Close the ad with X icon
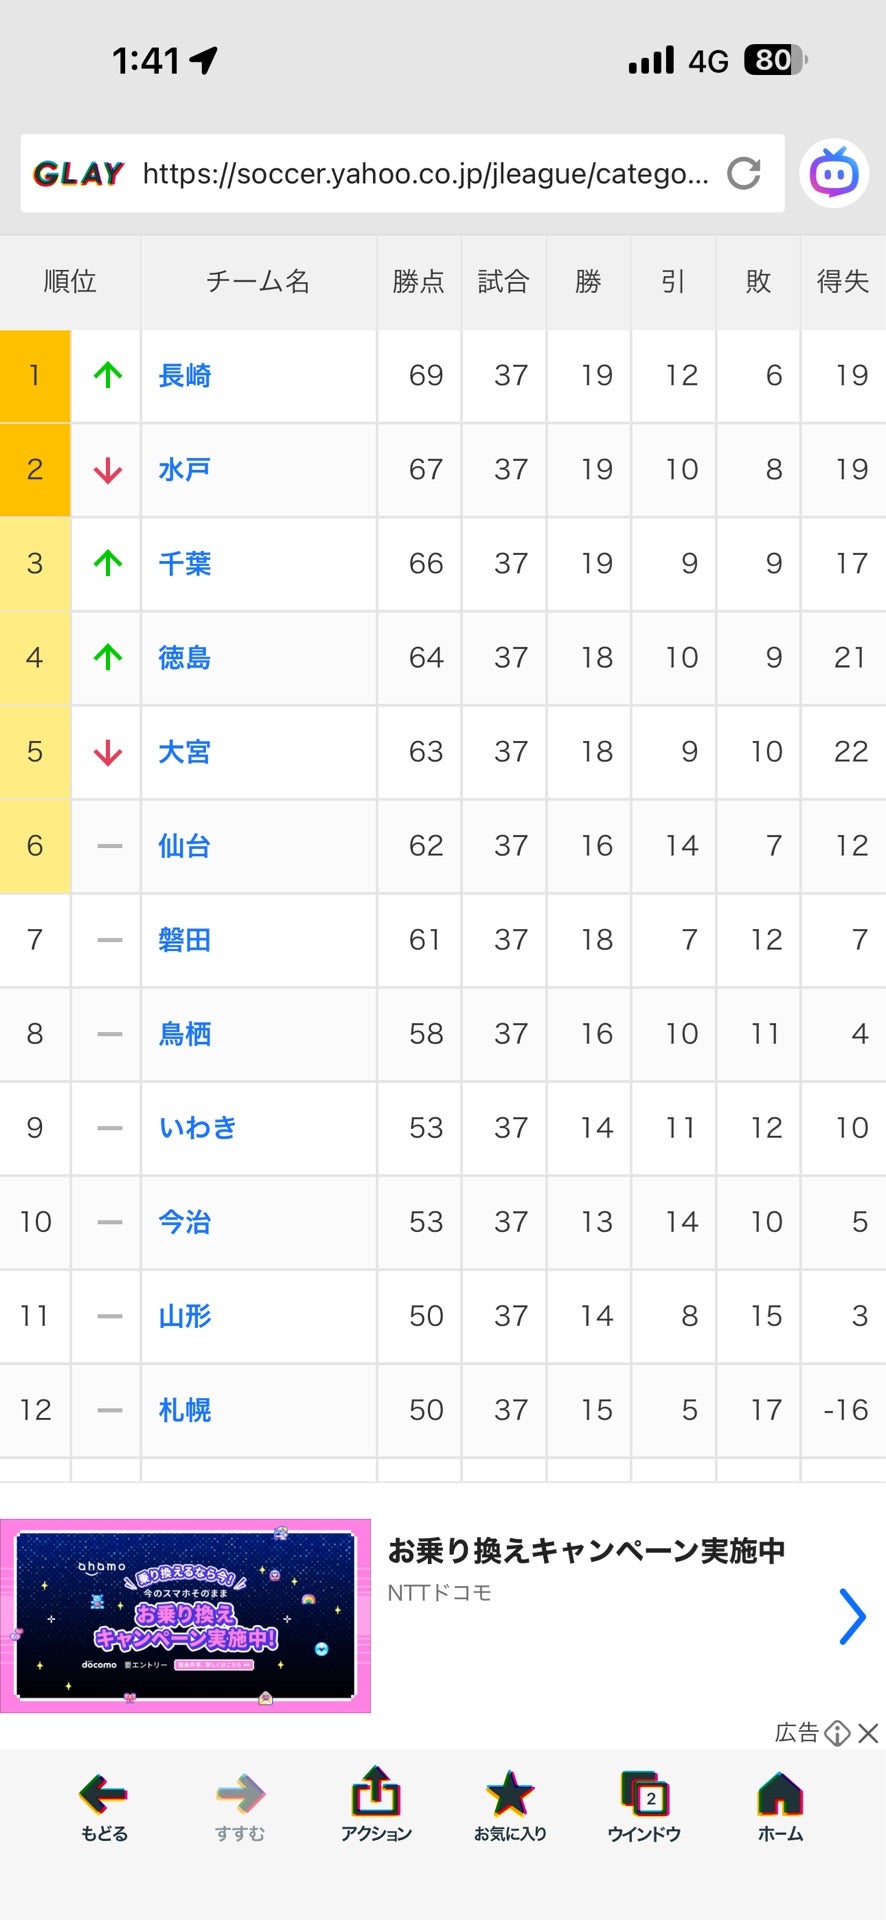 point(868,1733)
